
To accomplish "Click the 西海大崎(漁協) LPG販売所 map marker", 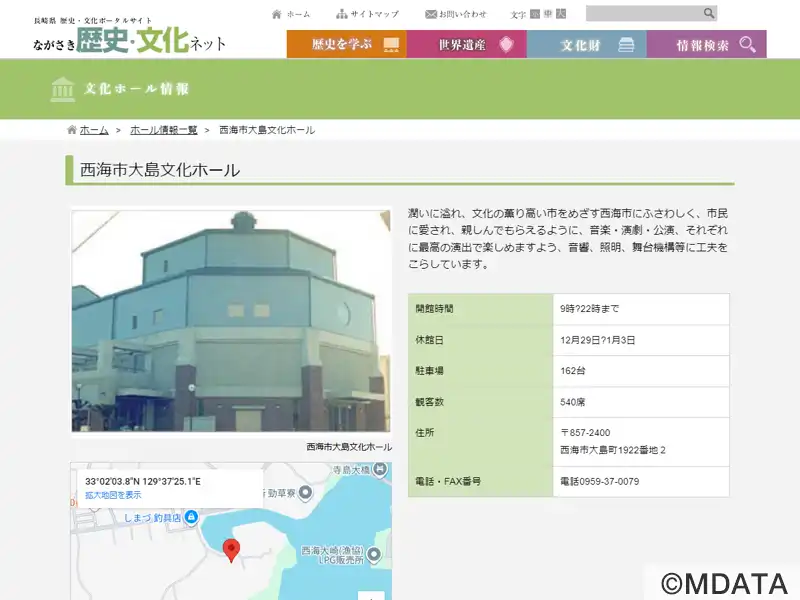I will point(374,554).
